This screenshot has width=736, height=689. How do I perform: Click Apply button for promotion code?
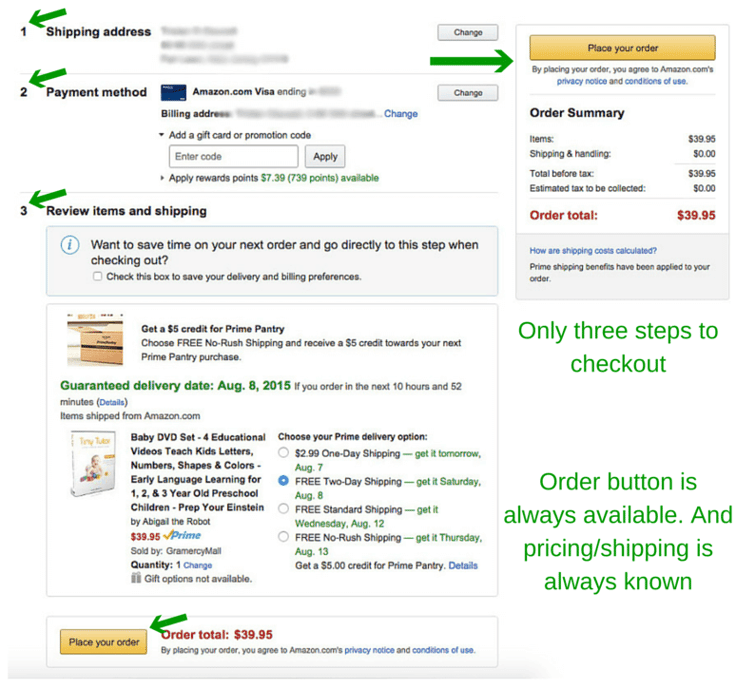[325, 156]
